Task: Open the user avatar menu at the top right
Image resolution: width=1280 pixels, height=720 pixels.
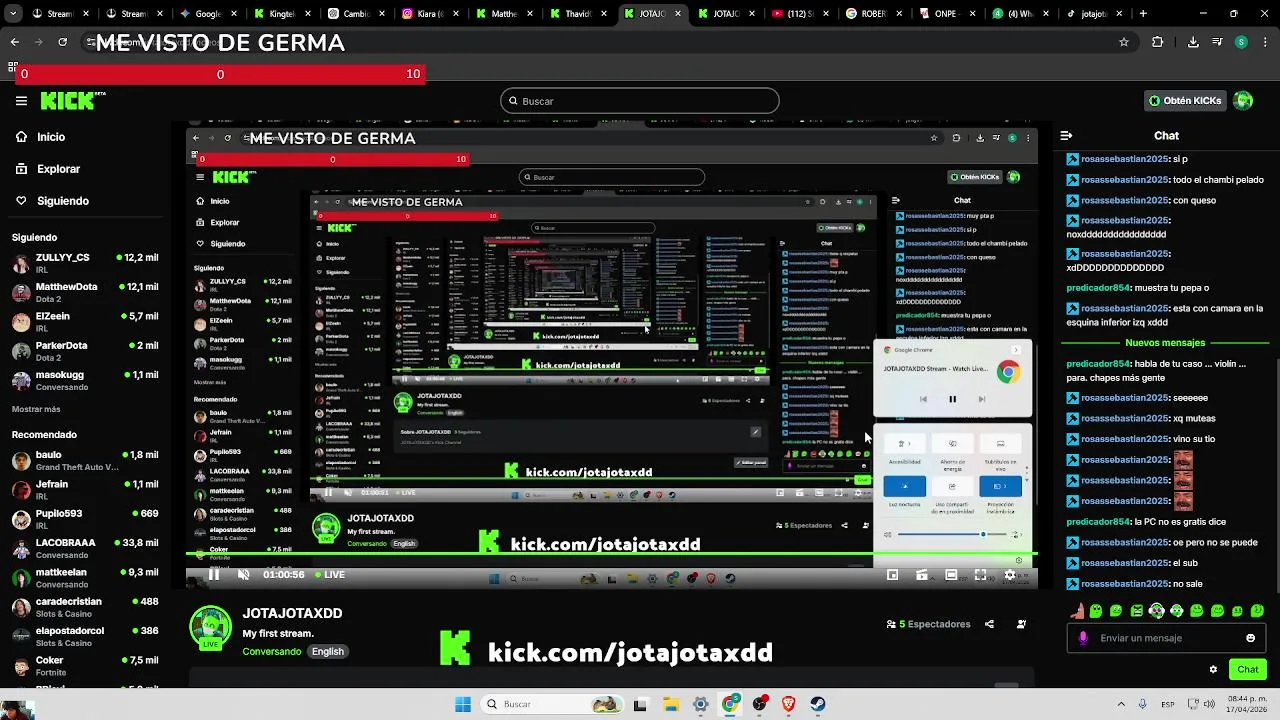Action: tap(1243, 101)
